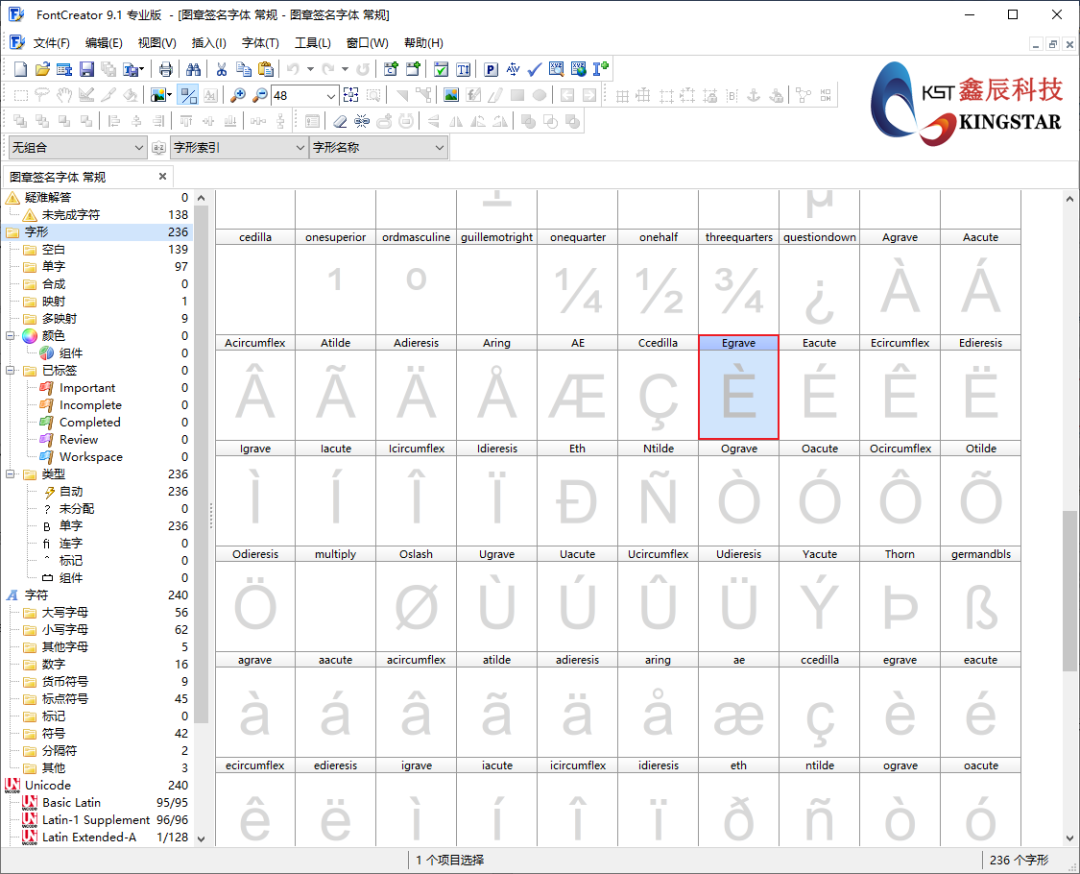Open the zoom size 48 dropdown
The height and width of the screenshot is (874, 1080).
pyautogui.click(x=331, y=95)
